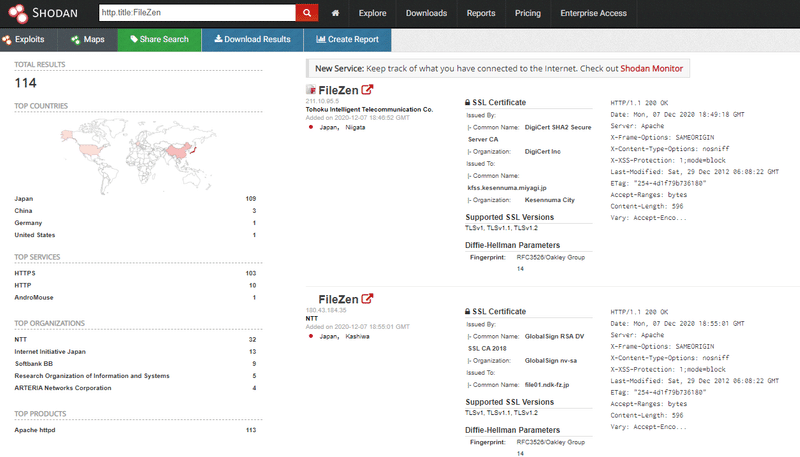Click first result's Supported SSL Versions heading
The width and height of the screenshot is (800, 457).
tap(509, 217)
